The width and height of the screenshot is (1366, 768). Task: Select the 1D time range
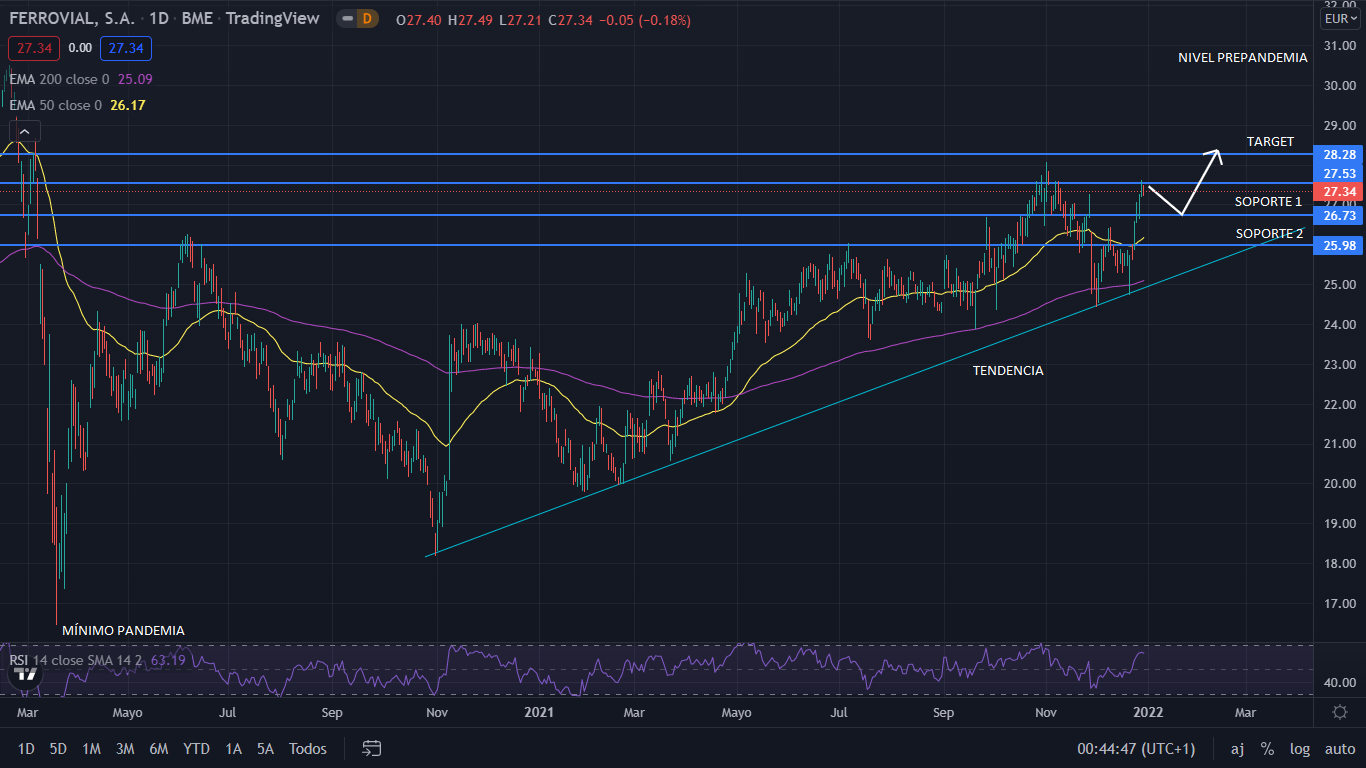(26, 749)
